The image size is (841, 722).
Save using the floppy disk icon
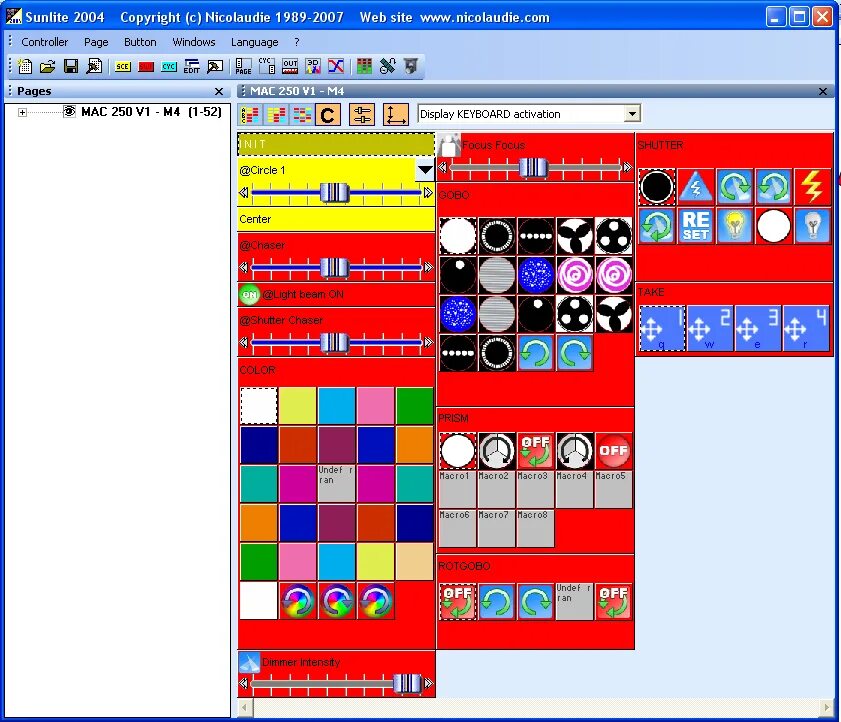(71, 67)
